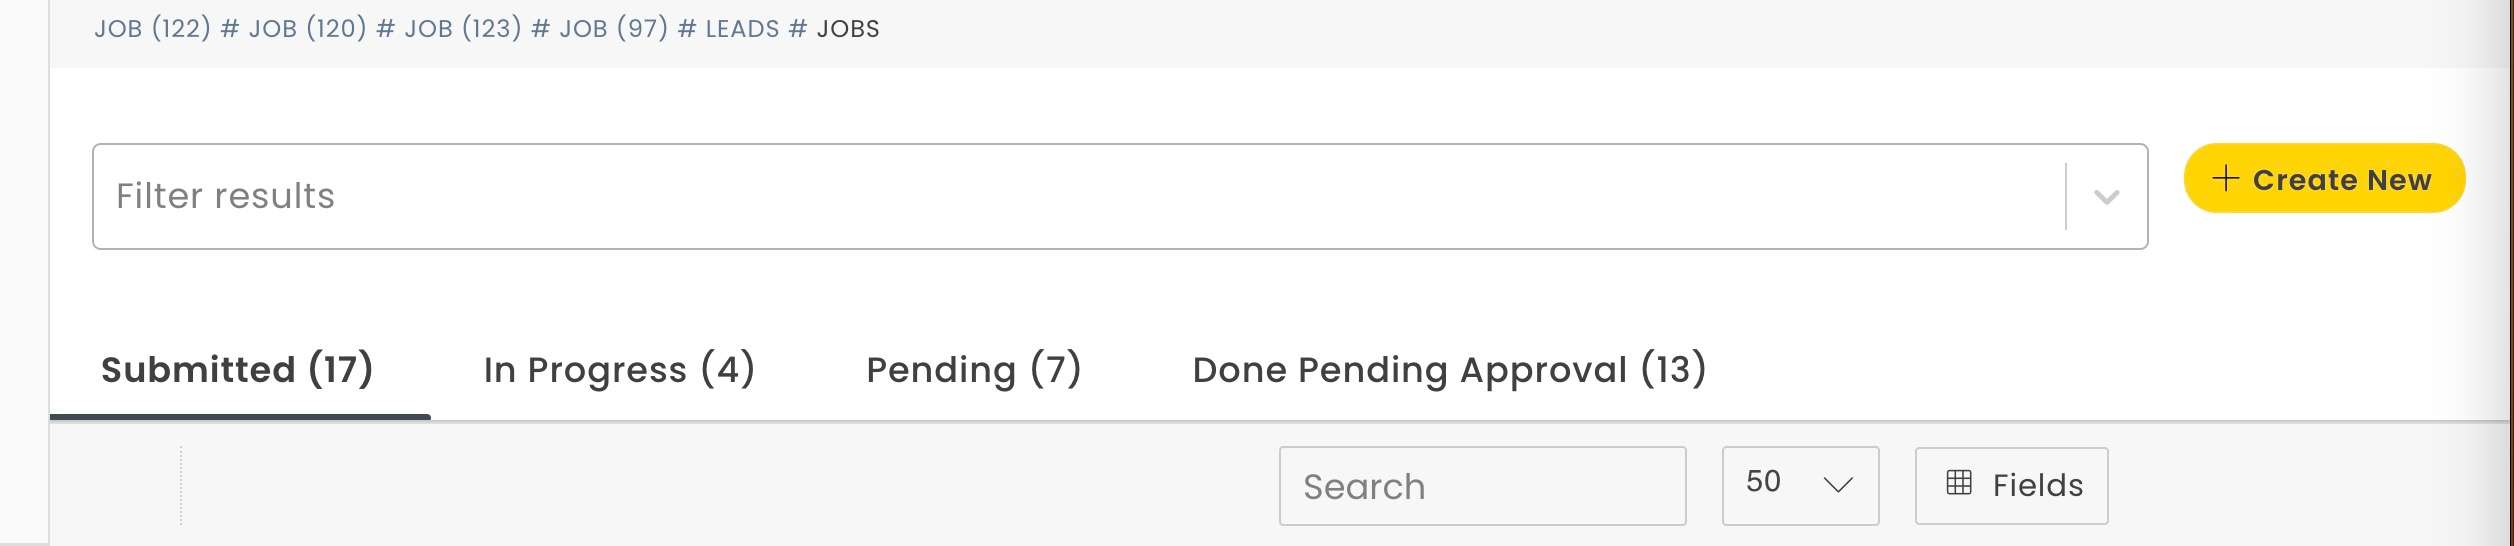Focus the Filter results text field

[1075, 197]
